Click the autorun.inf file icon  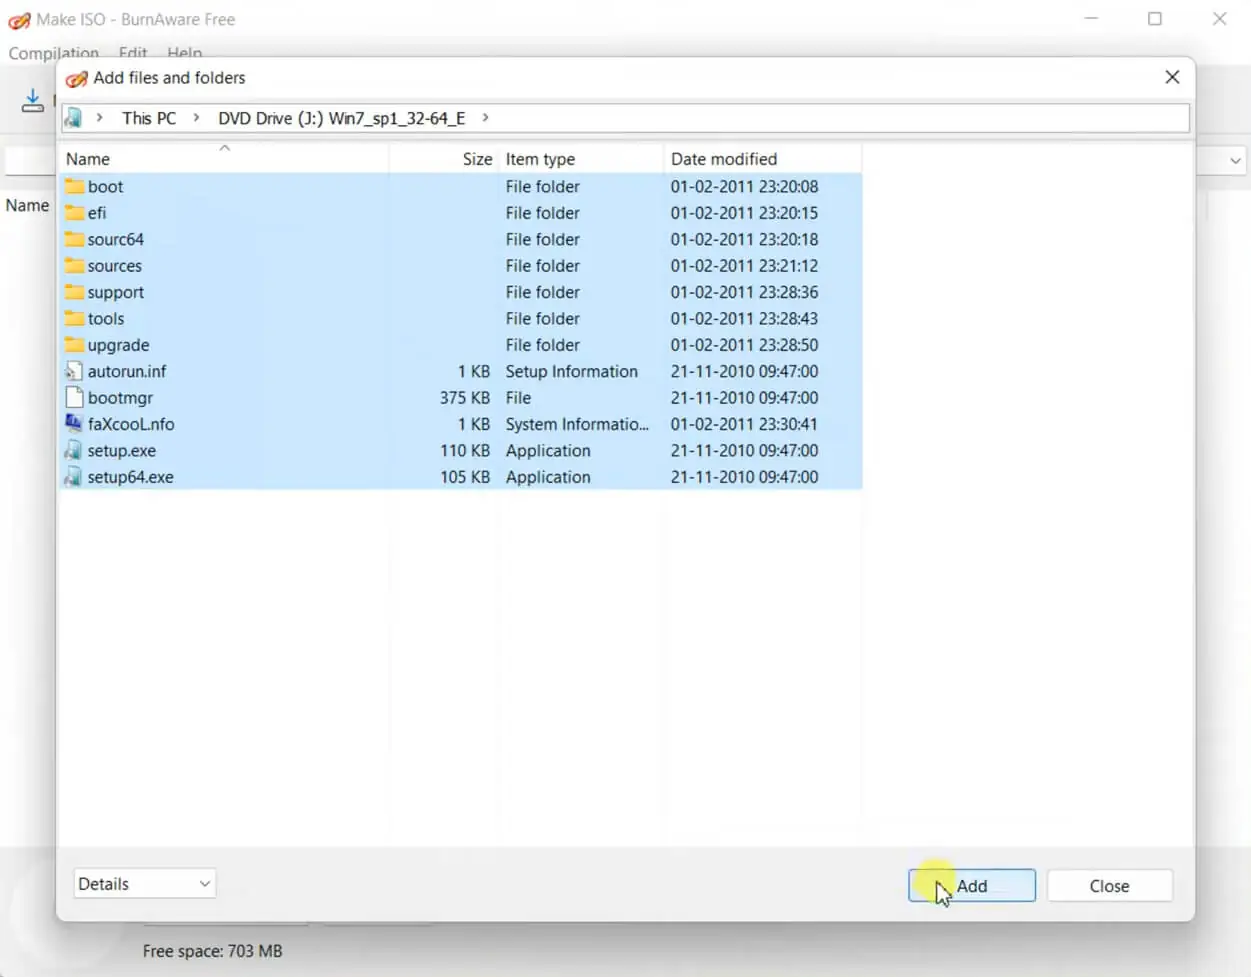coord(73,371)
